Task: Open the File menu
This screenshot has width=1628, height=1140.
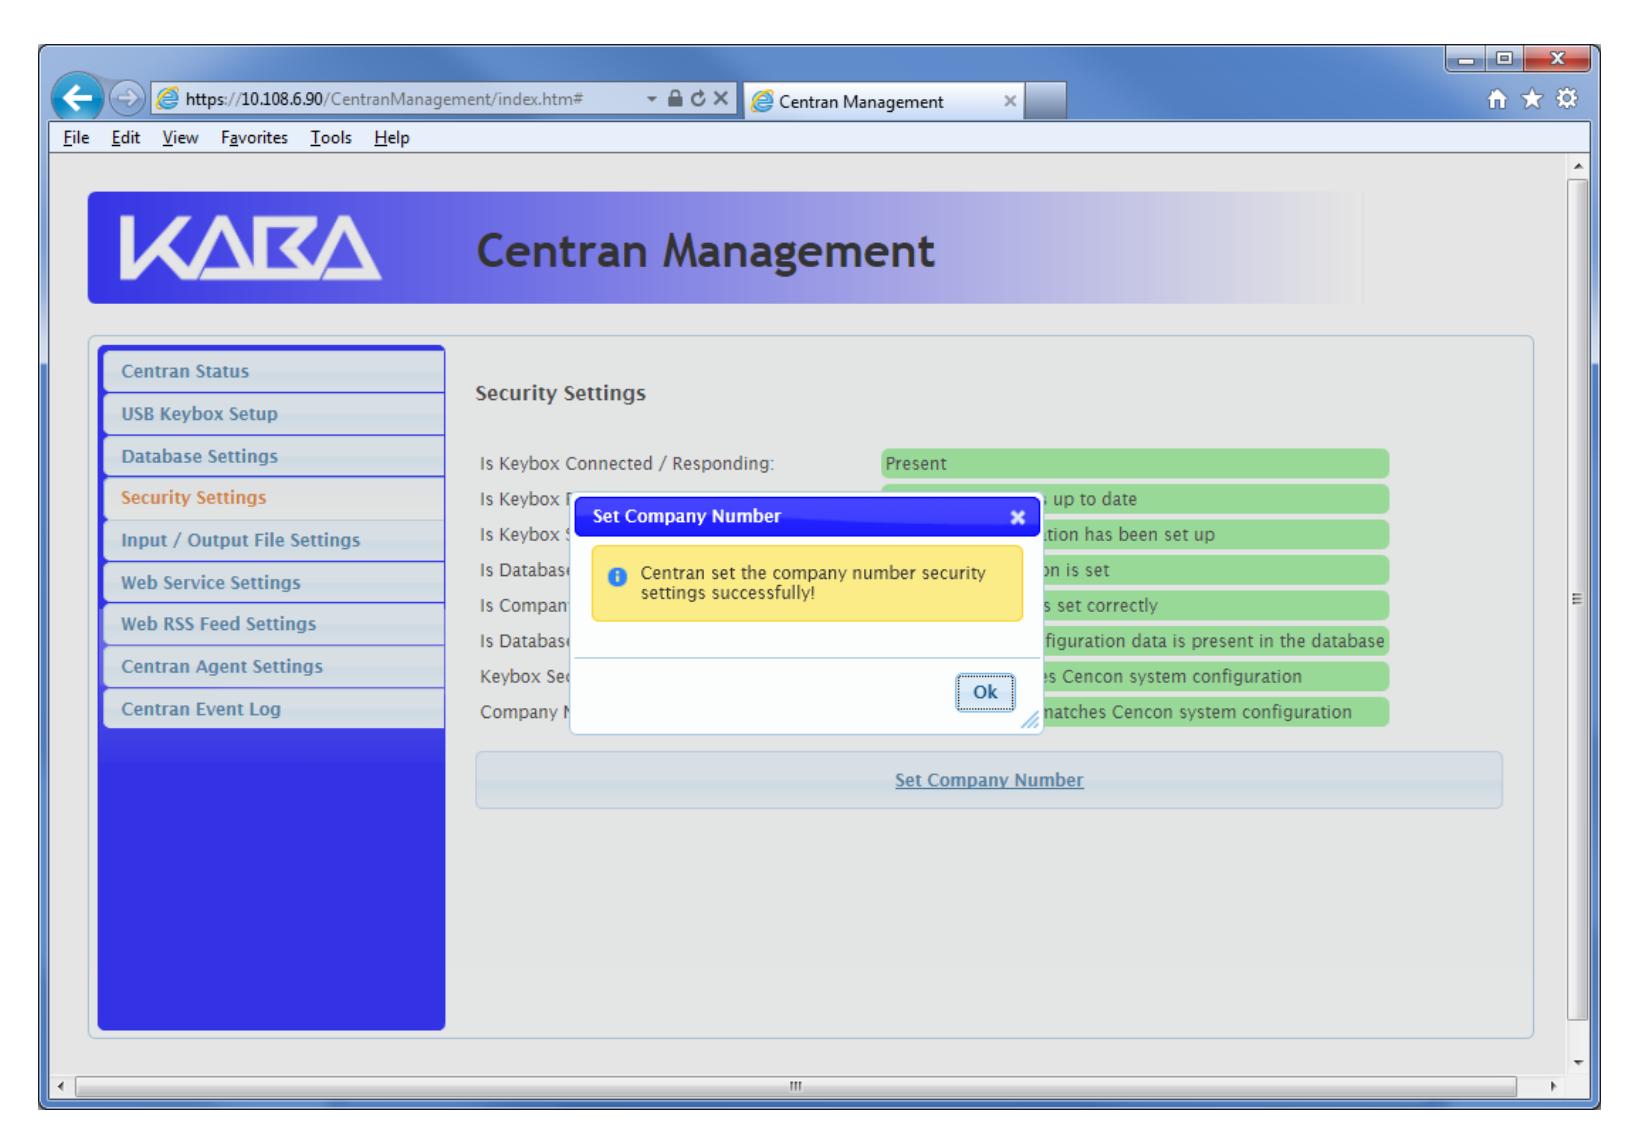Action: click(76, 138)
